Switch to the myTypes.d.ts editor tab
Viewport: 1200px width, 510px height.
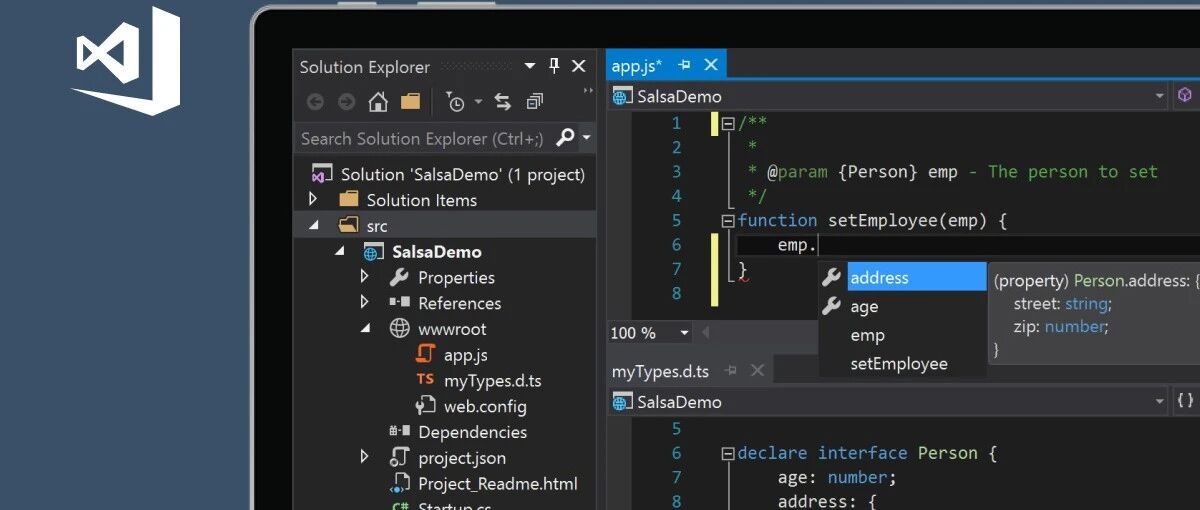point(660,371)
